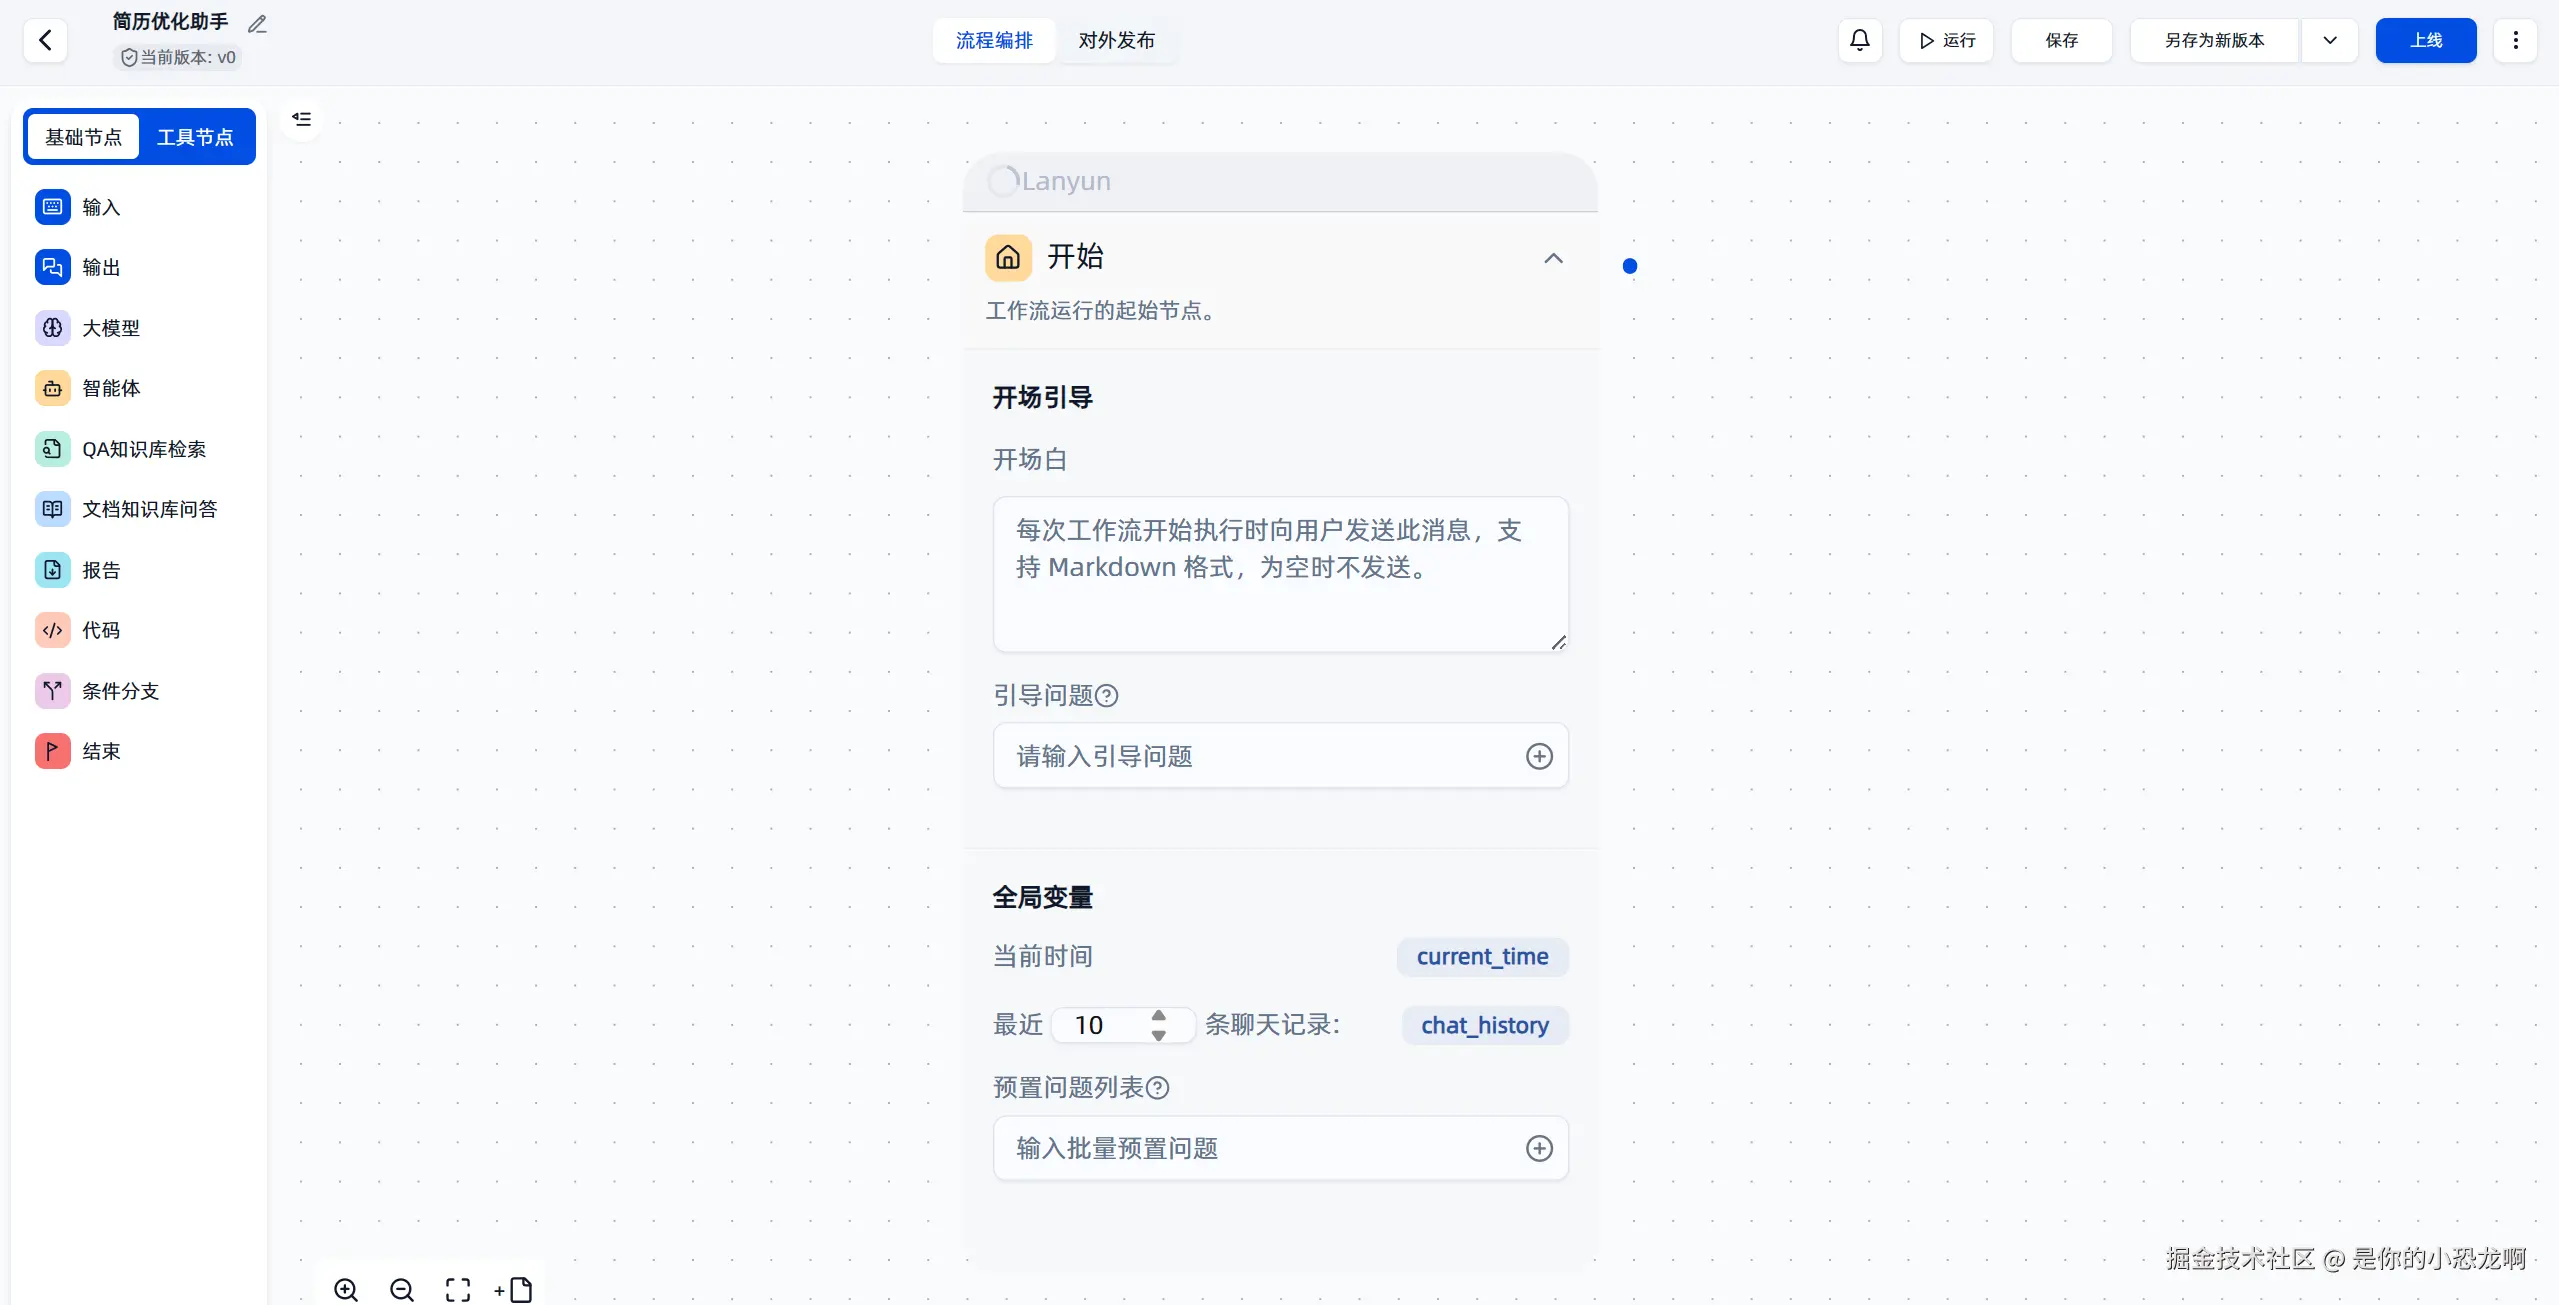Collapse the 开始 node card
Viewport: 2559px width, 1305px height.
[x=1552, y=258]
